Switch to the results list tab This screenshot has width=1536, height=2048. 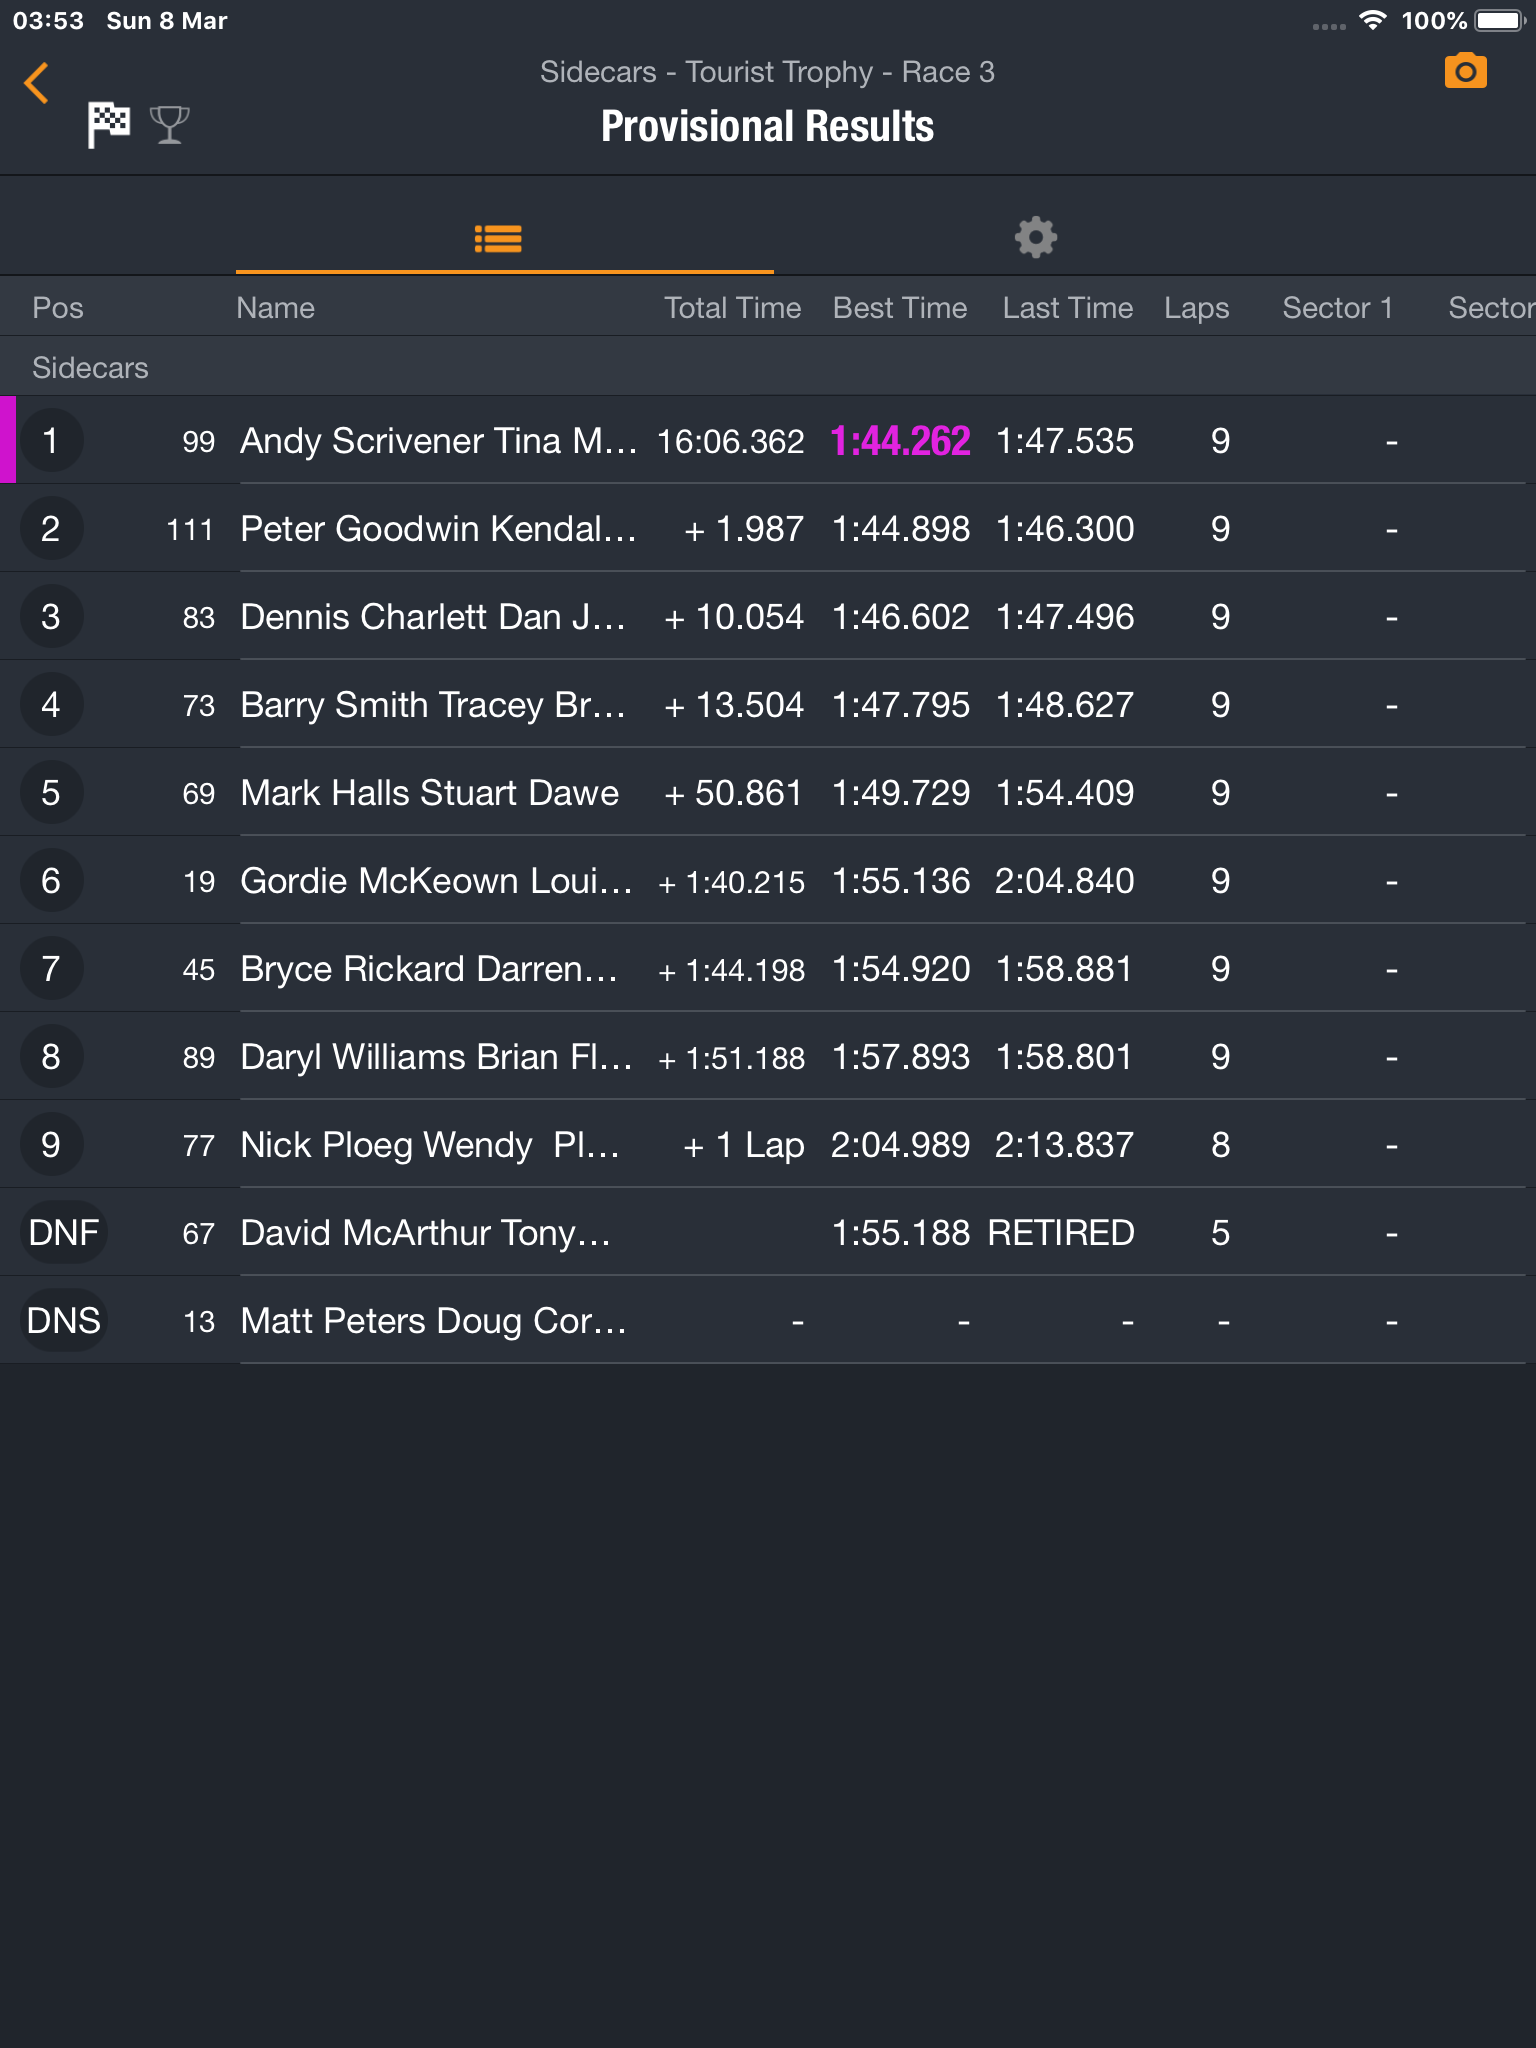point(498,239)
